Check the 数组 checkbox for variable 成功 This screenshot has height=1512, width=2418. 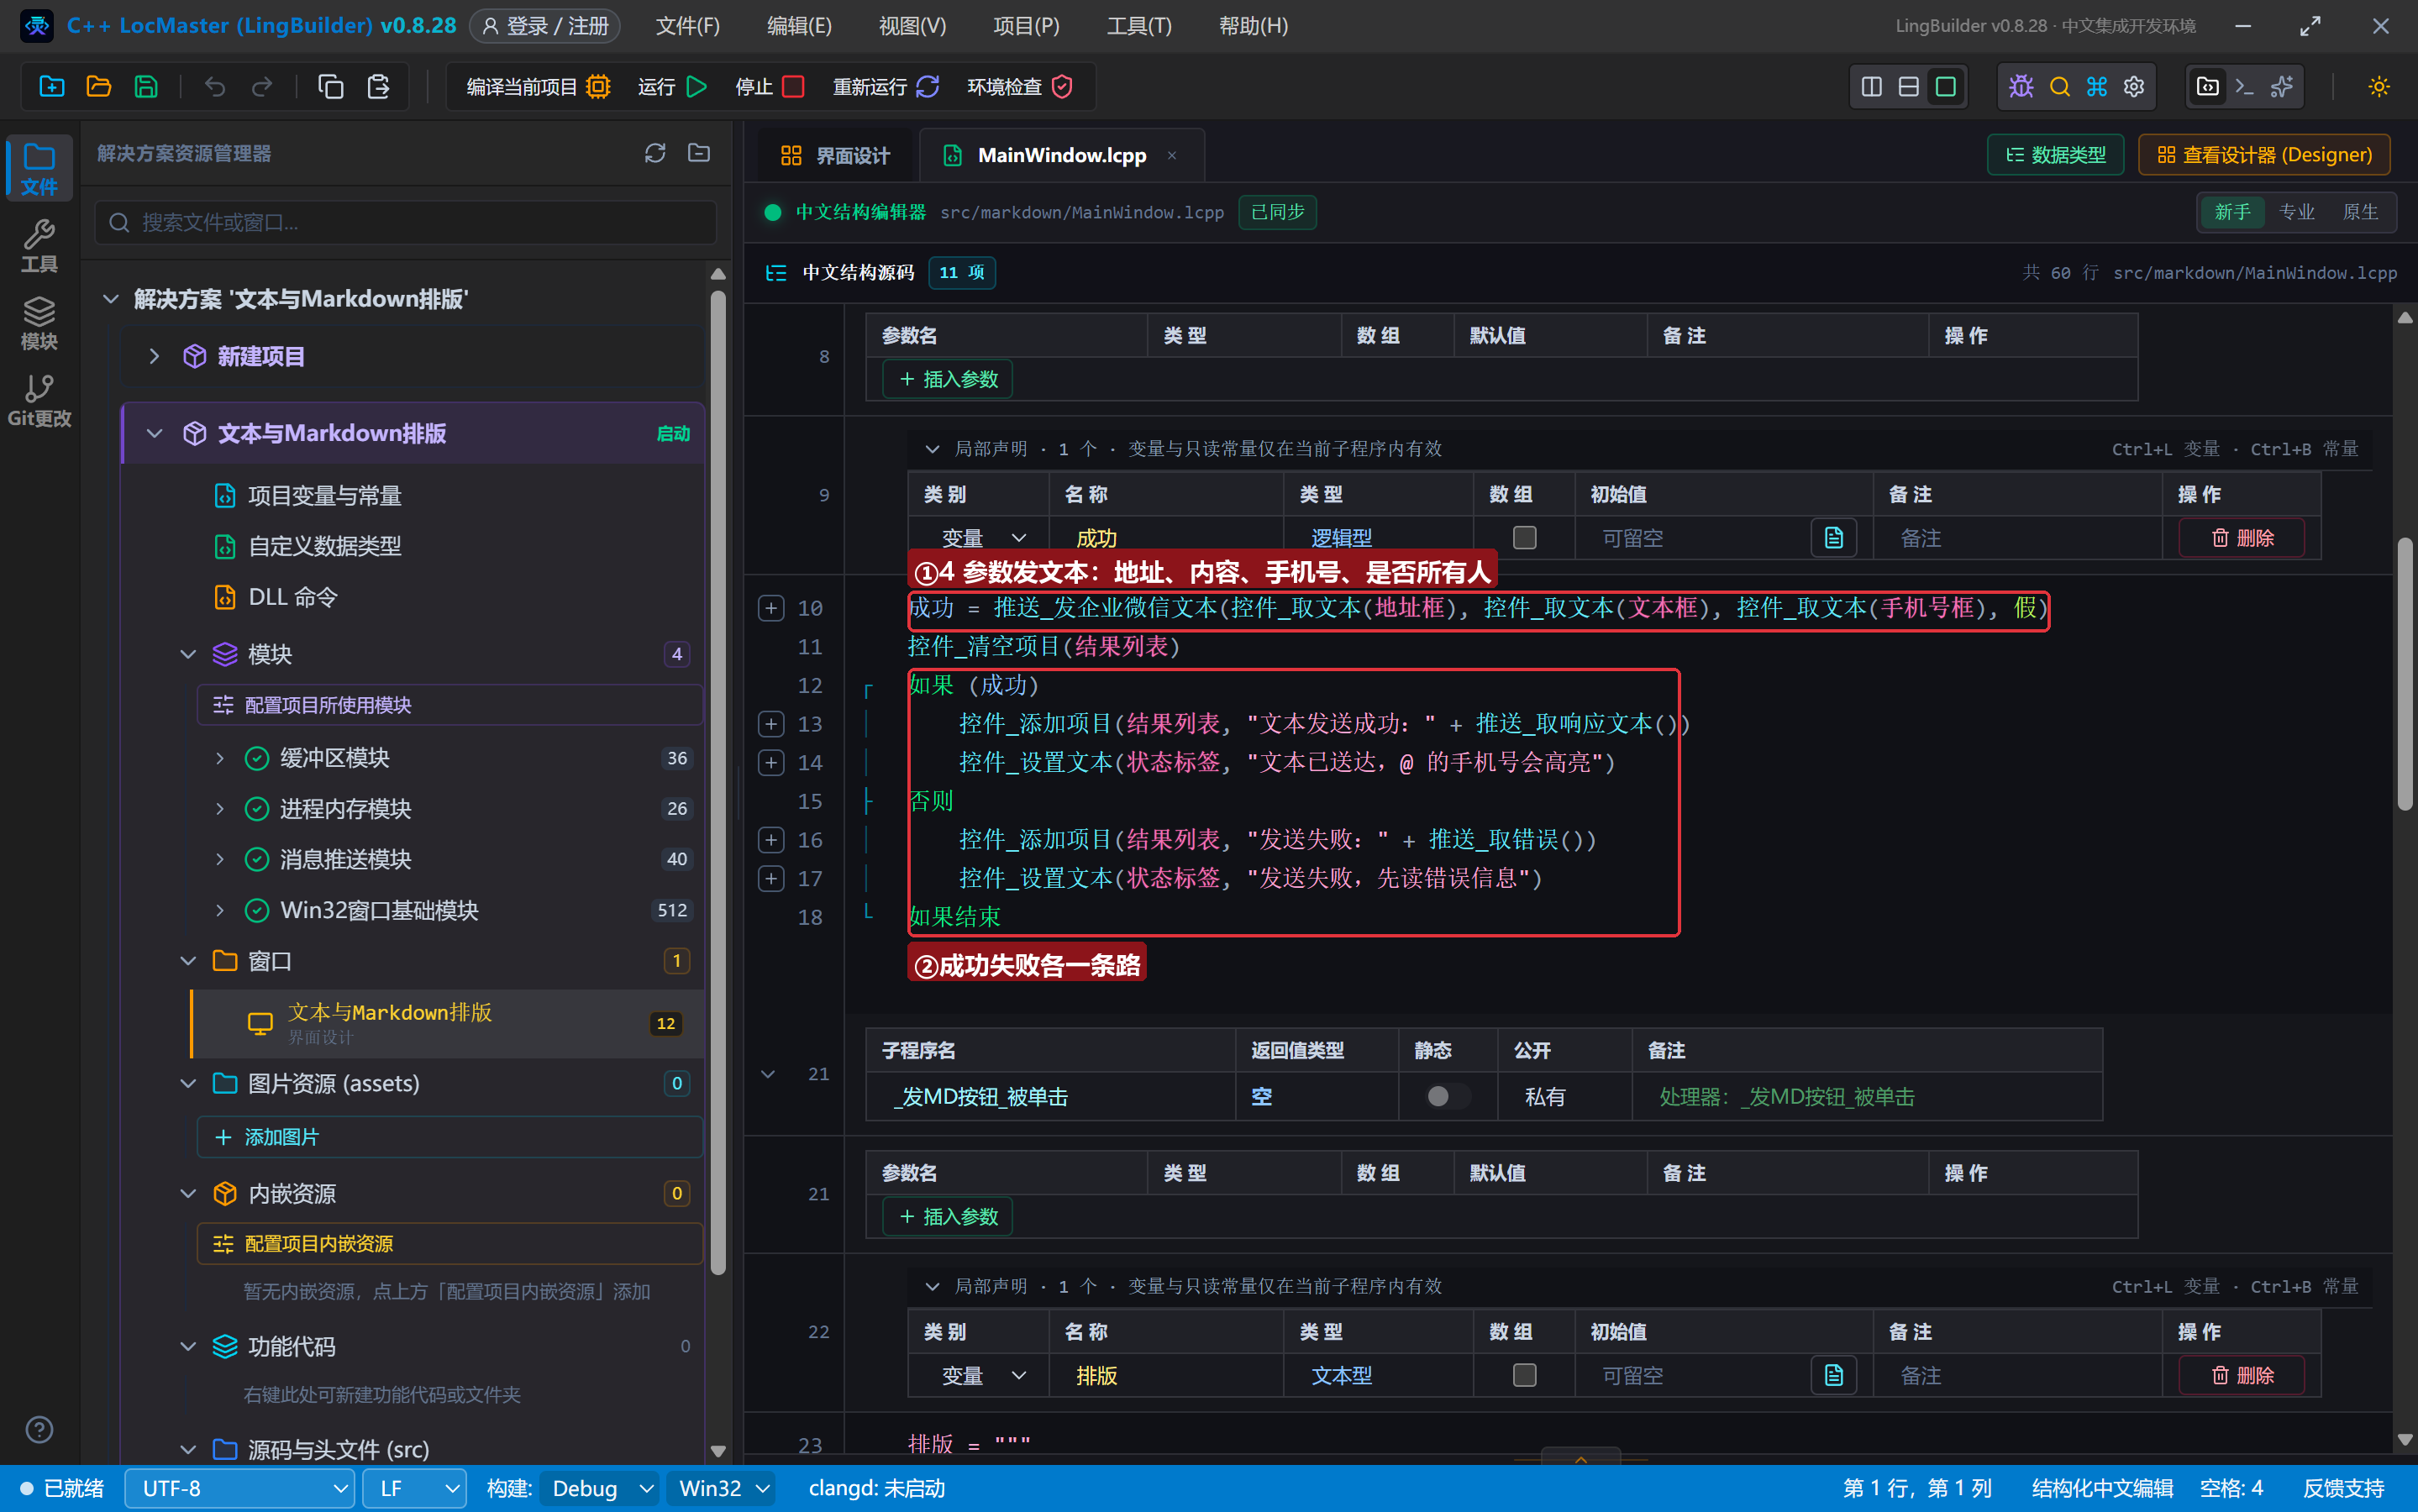coord(1524,538)
